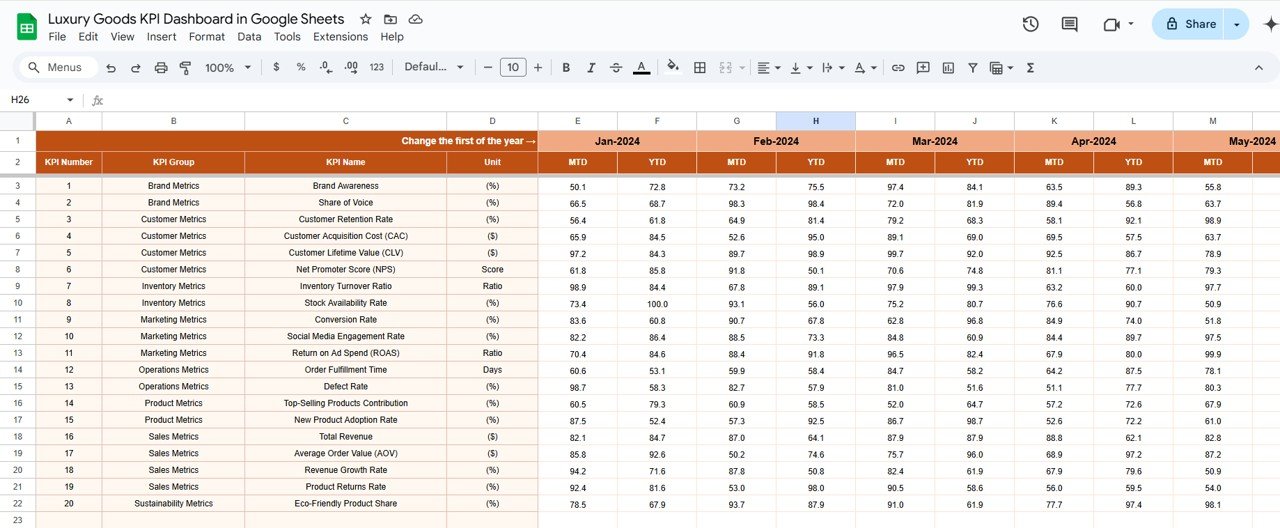
Task: Open the Insert menu
Action: point(161,37)
